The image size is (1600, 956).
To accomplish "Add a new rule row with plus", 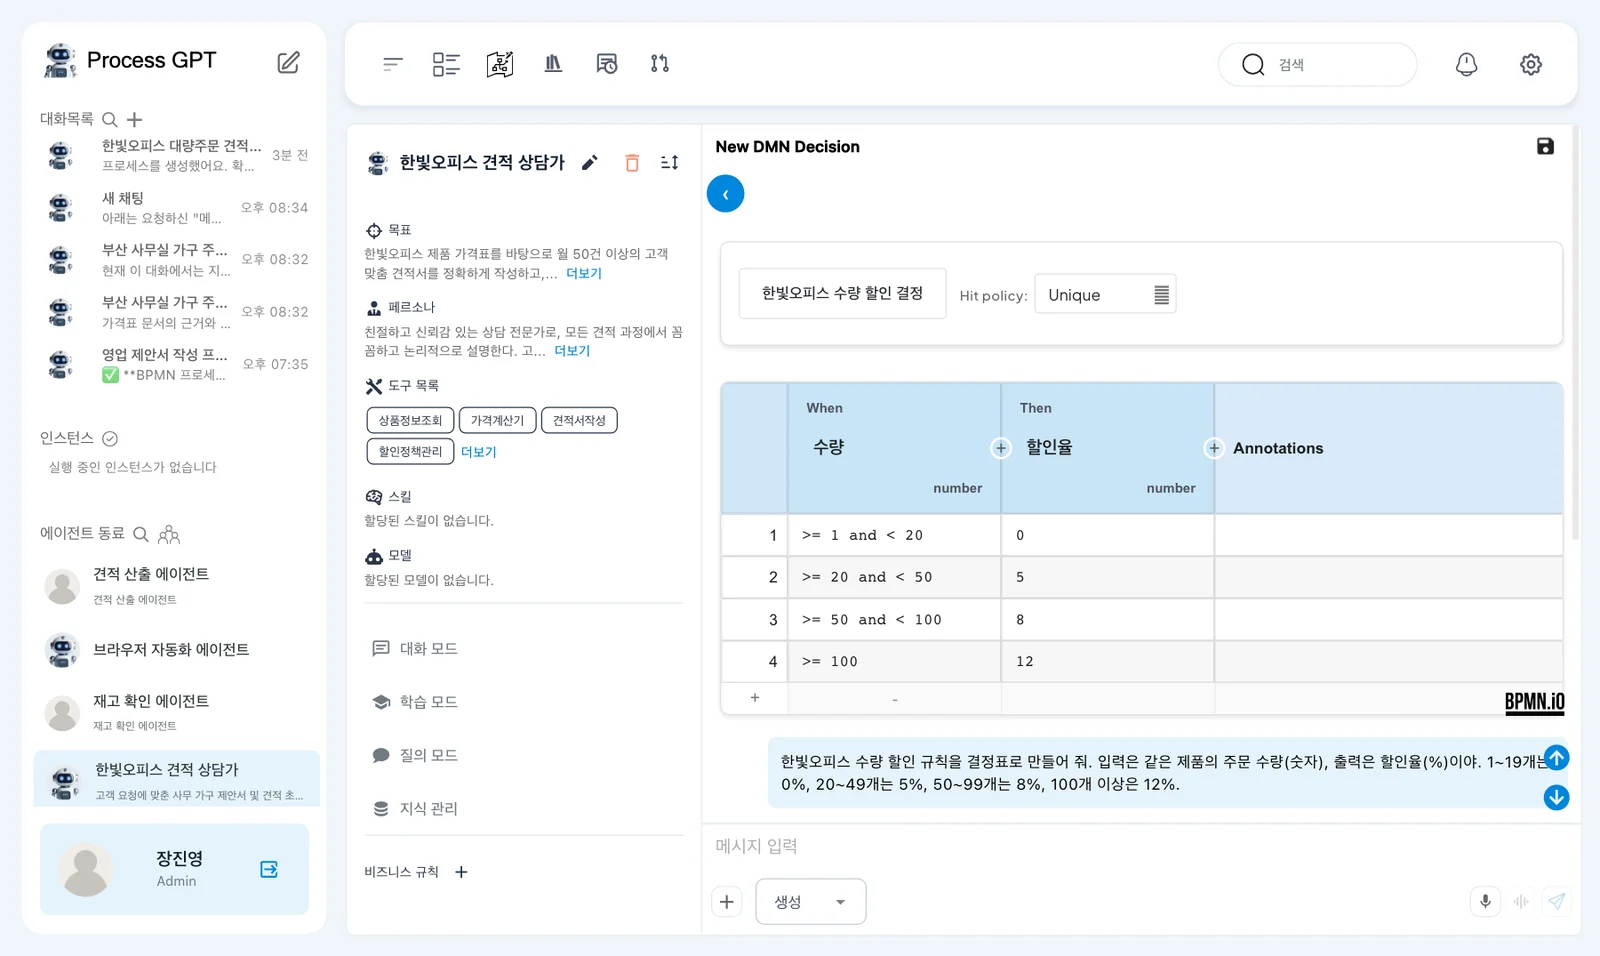I will click(755, 698).
